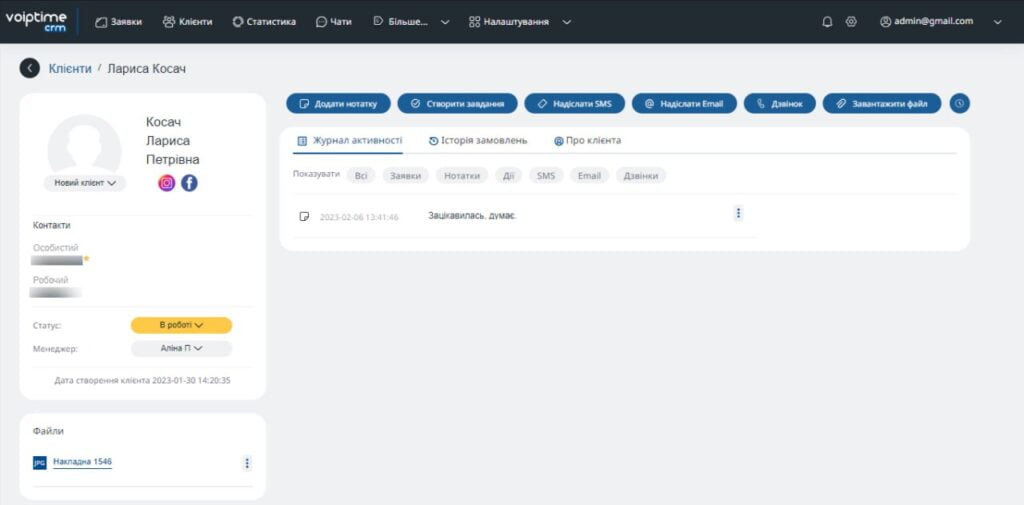
Task: Open the three-dot menu for Накладна 1546
Action: pyautogui.click(x=247, y=463)
